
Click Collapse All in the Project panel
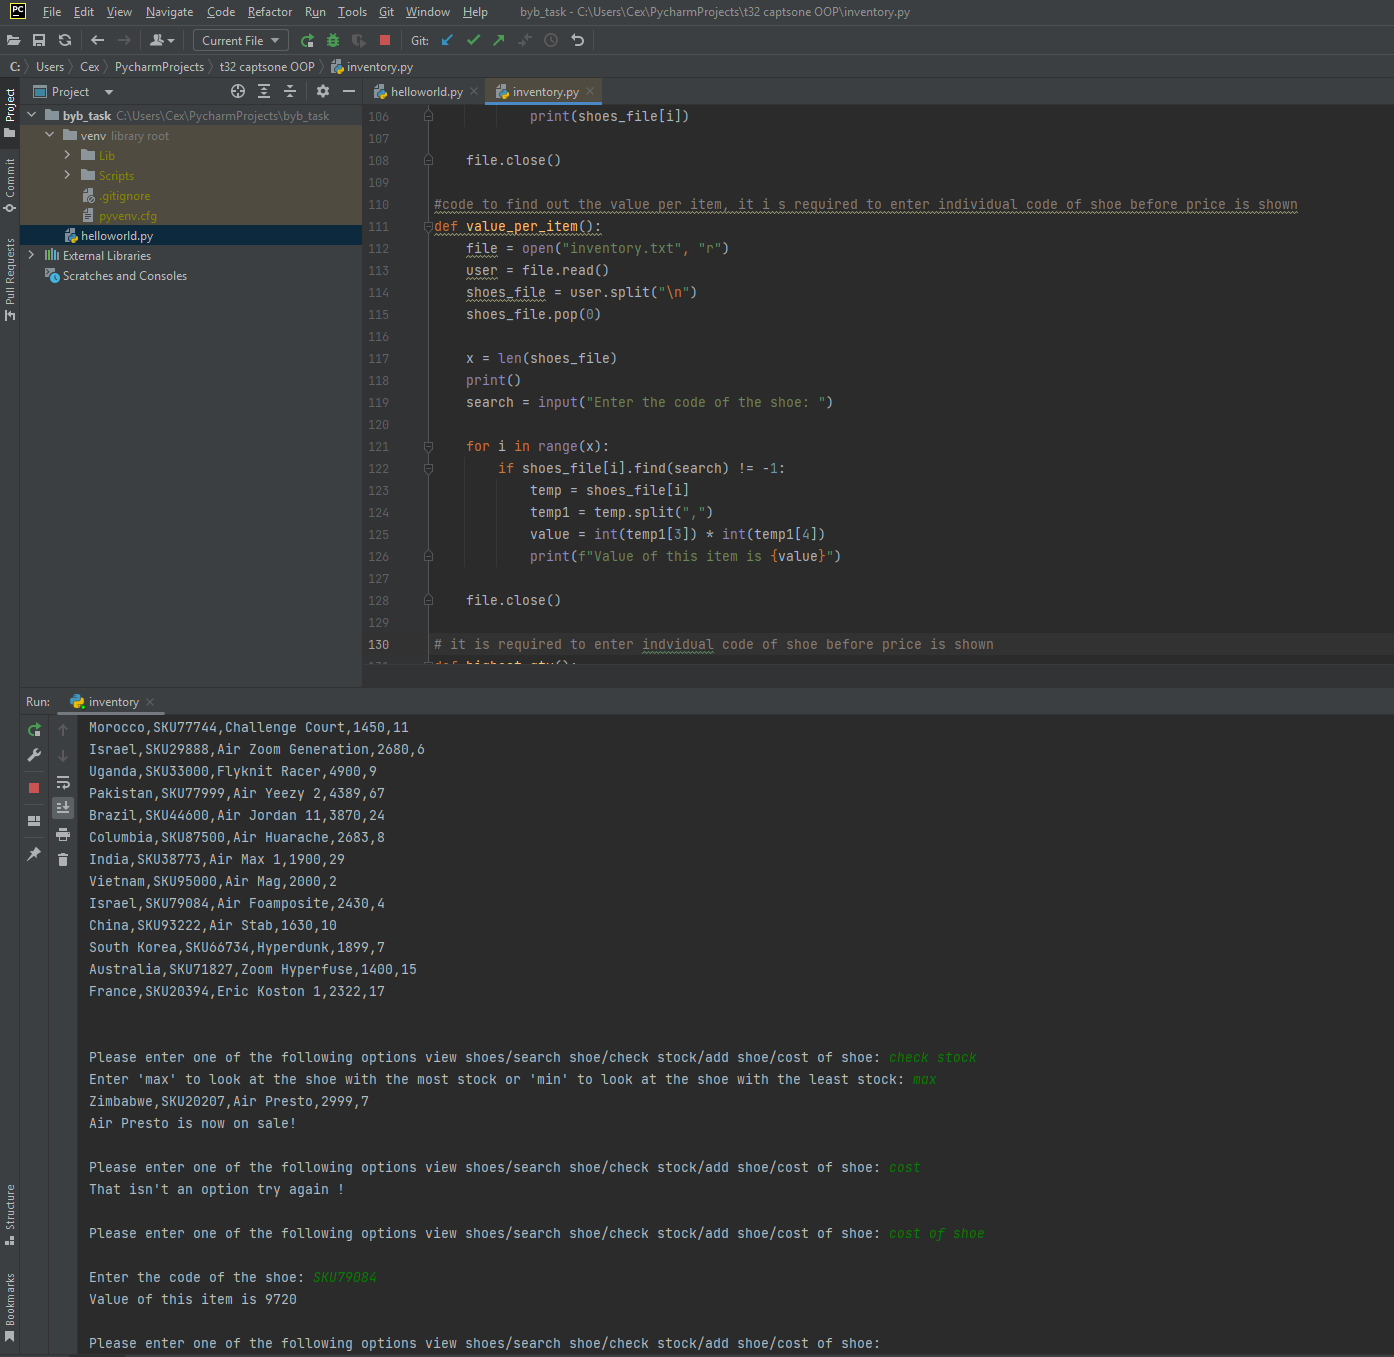pos(290,91)
